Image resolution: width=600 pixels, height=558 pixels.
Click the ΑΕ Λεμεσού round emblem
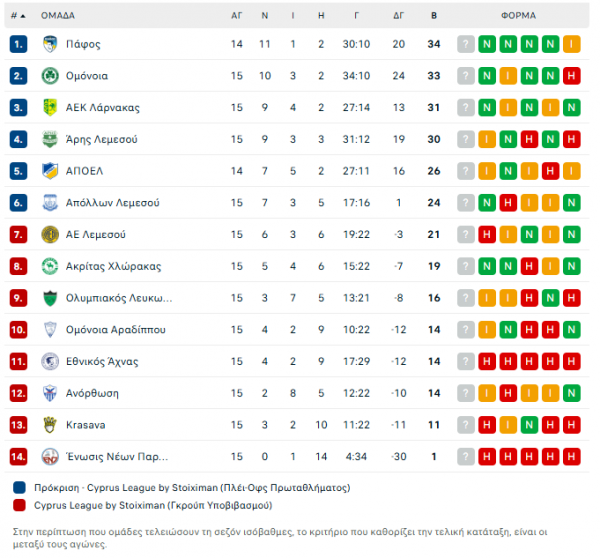[x=50, y=235]
